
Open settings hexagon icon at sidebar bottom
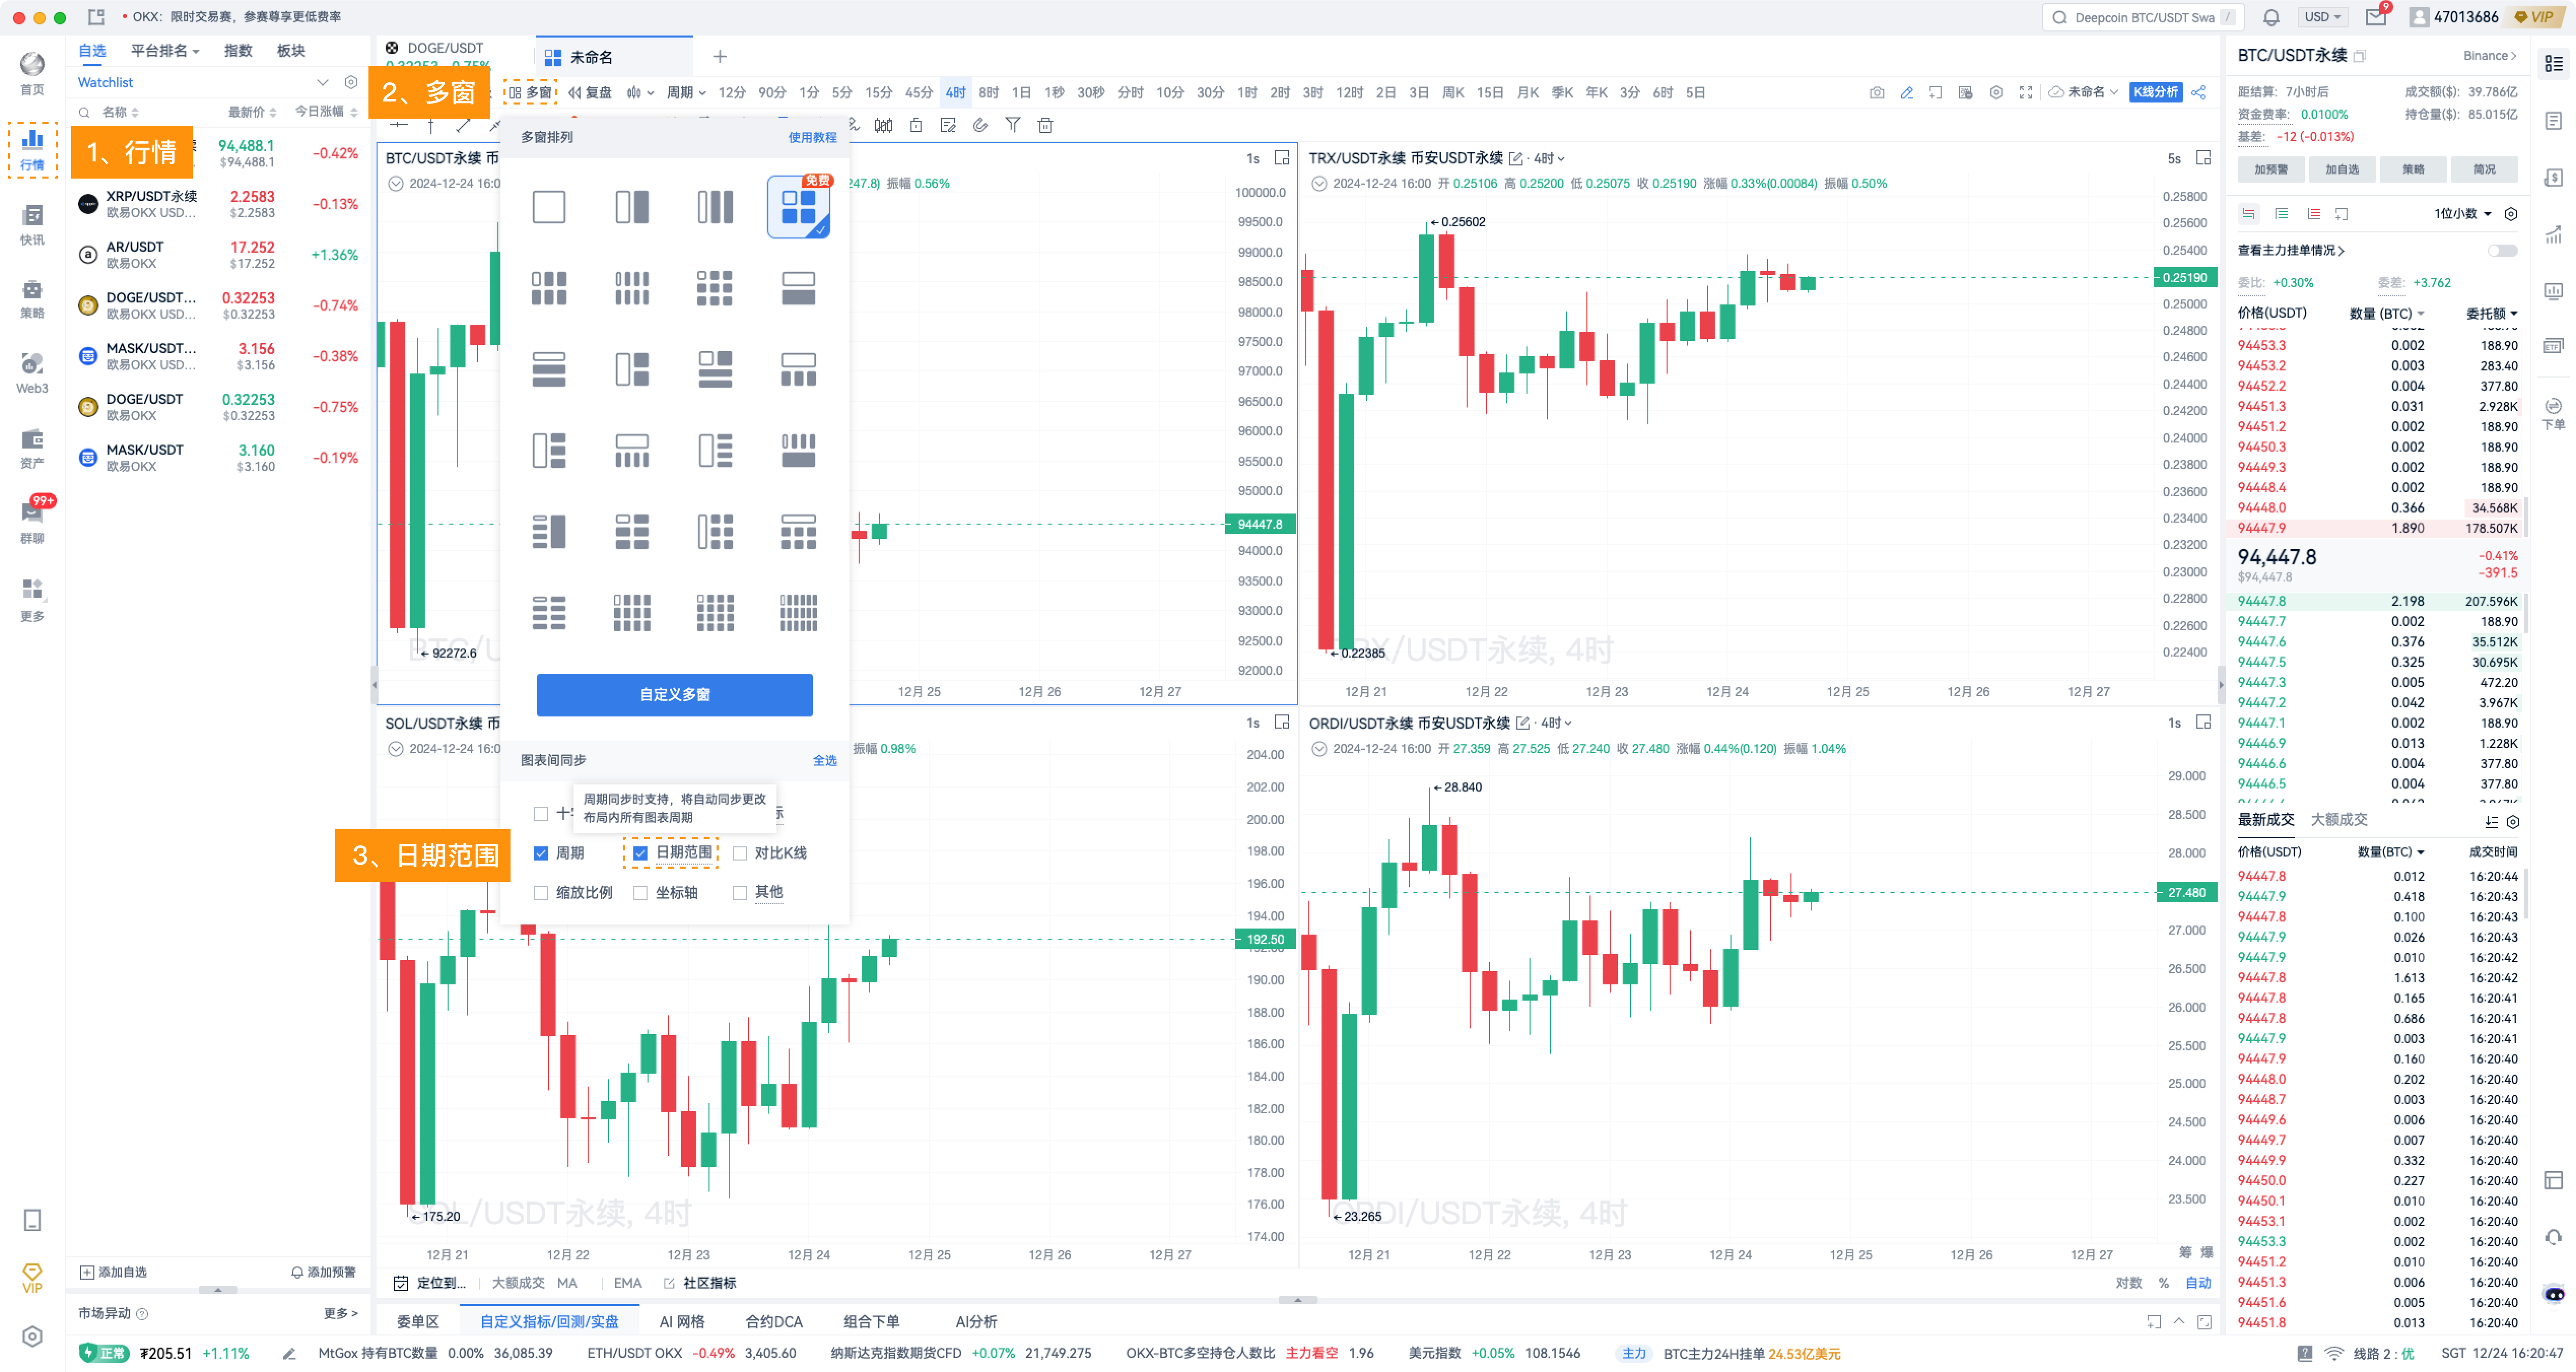point(32,1336)
